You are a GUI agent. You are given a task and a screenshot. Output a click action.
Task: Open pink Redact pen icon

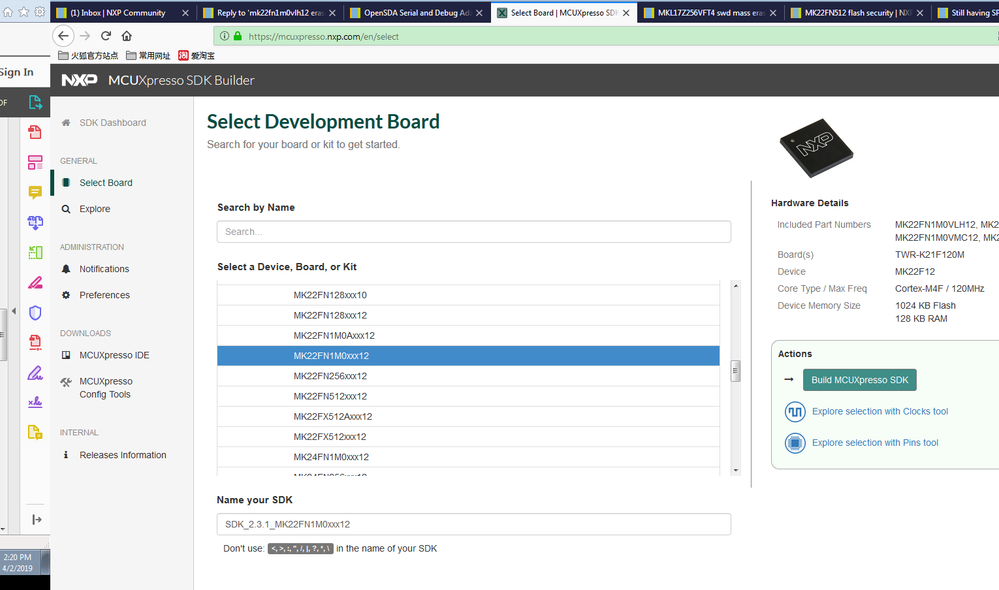click(35, 282)
